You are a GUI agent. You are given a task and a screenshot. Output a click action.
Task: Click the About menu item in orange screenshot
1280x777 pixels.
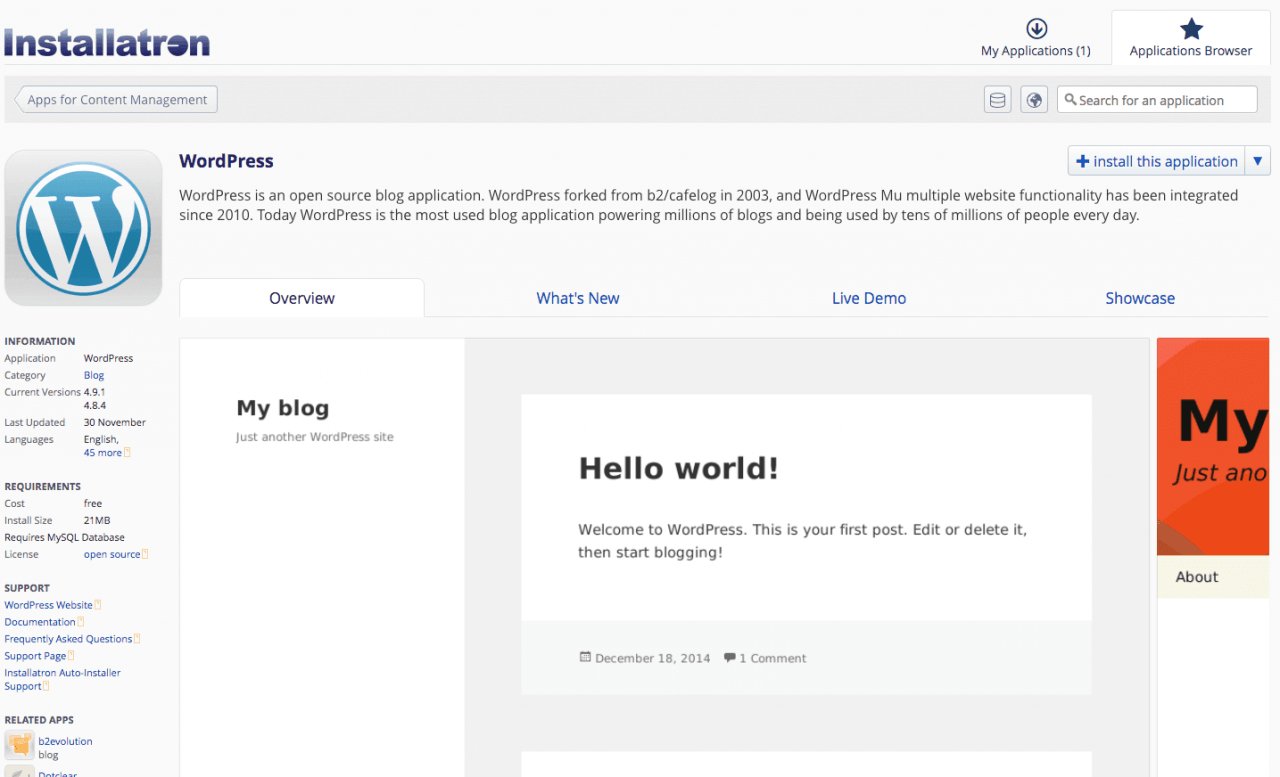click(1197, 577)
